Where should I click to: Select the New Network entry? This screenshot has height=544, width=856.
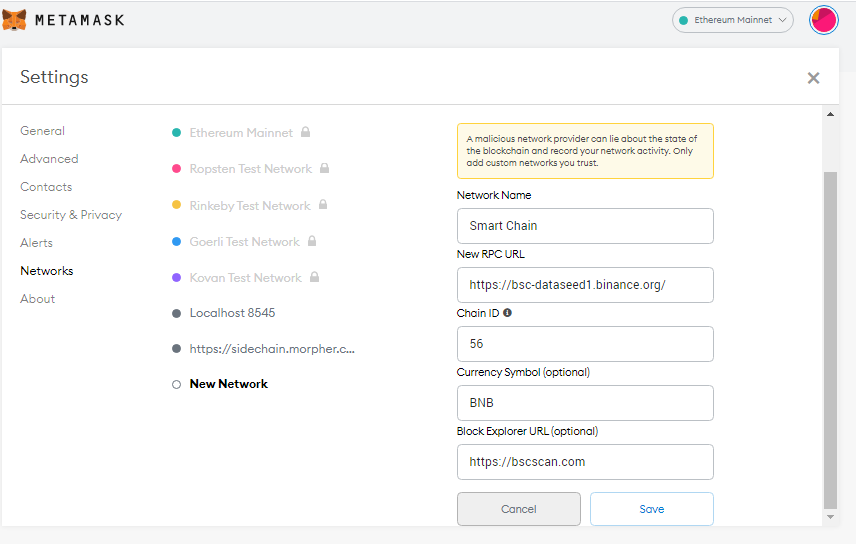[x=228, y=384]
